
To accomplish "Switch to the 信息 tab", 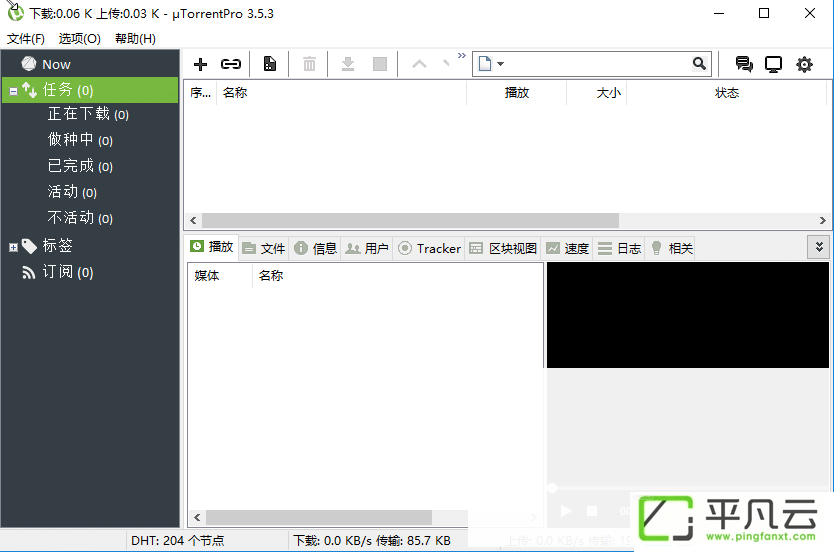I will click(x=316, y=248).
